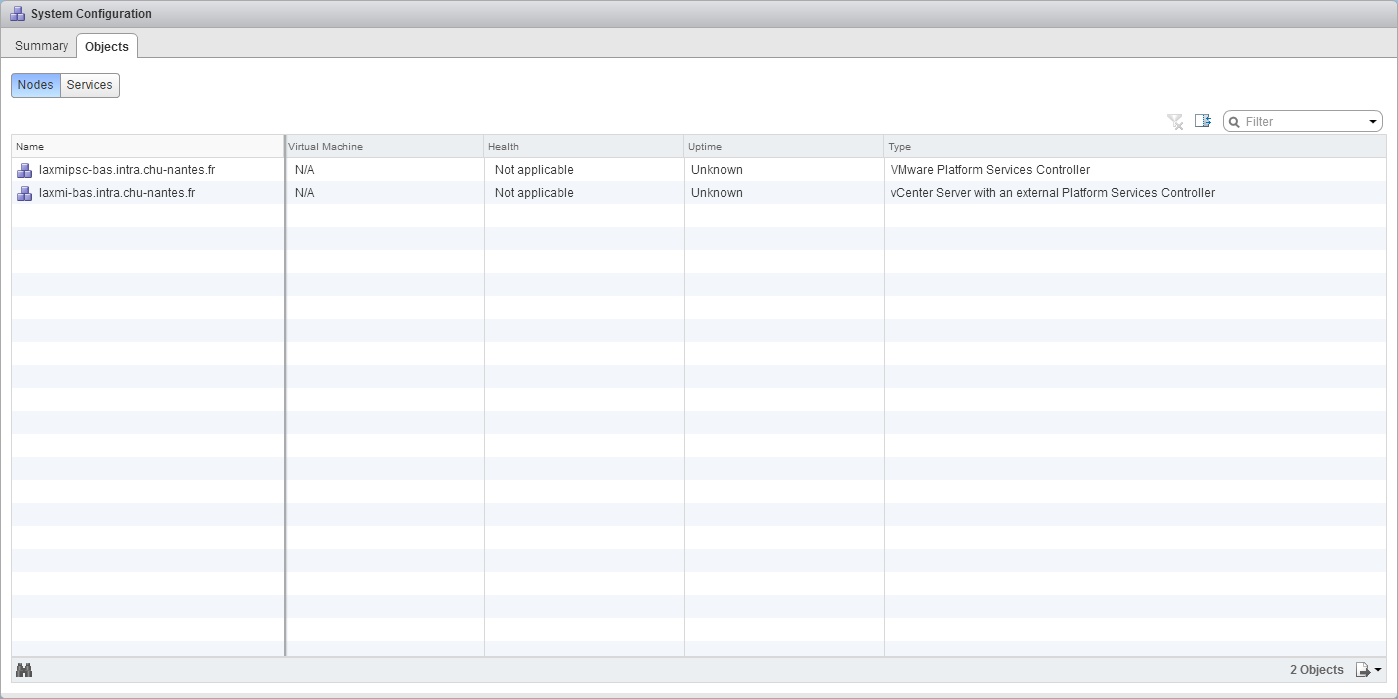Click the laxmi-bas node icon
This screenshot has width=1398, height=699.
click(25, 193)
